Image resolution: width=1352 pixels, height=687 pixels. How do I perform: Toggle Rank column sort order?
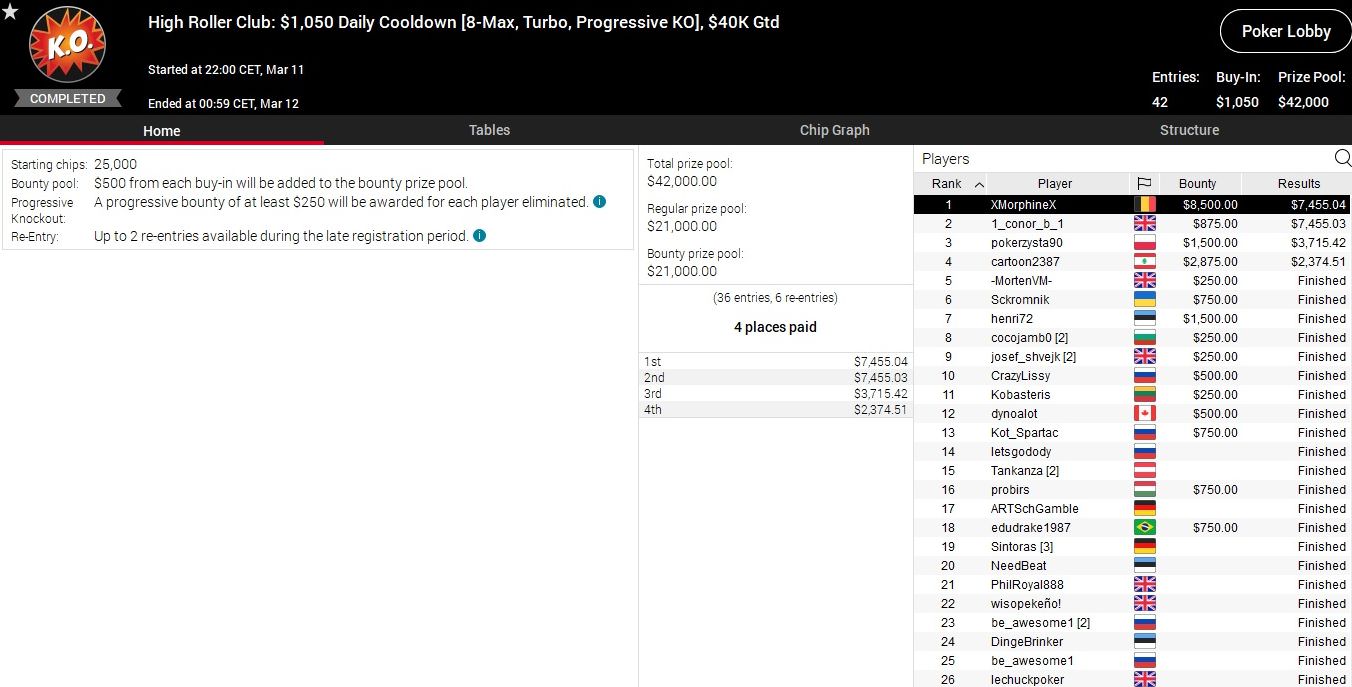coord(957,184)
